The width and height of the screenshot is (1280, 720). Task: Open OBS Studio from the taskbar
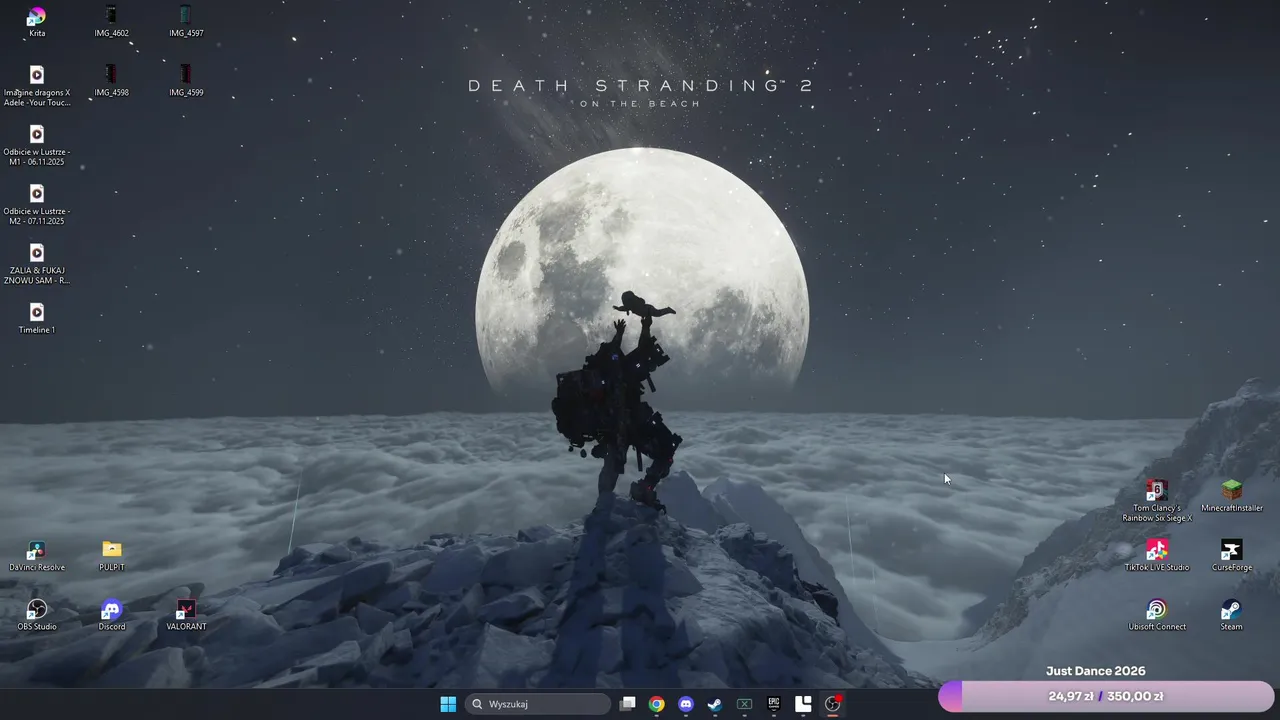[x=832, y=704]
